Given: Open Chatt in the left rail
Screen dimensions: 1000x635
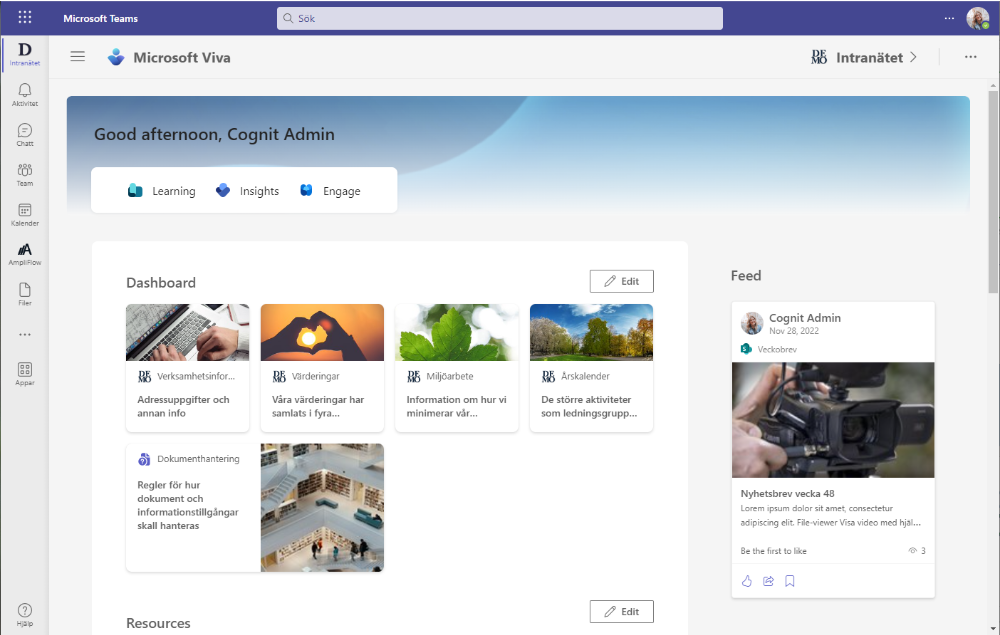Looking at the screenshot, I should coord(25,134).
